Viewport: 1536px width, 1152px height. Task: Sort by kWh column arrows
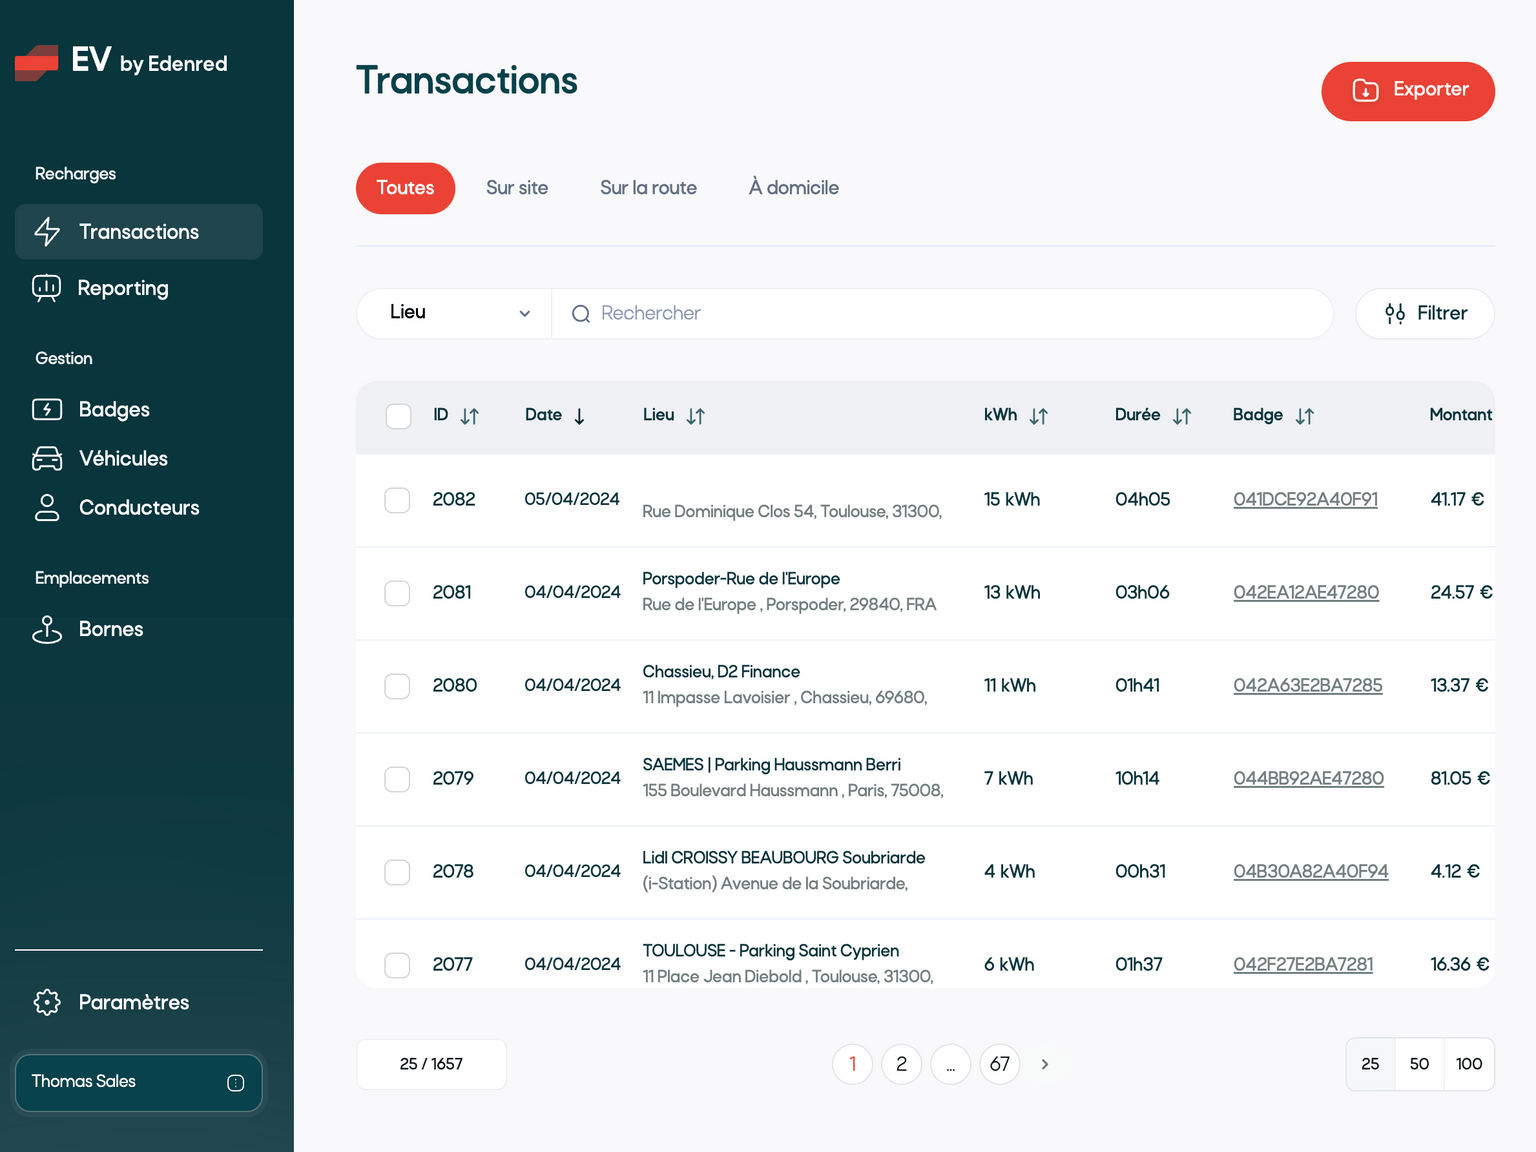(1039, 416)
